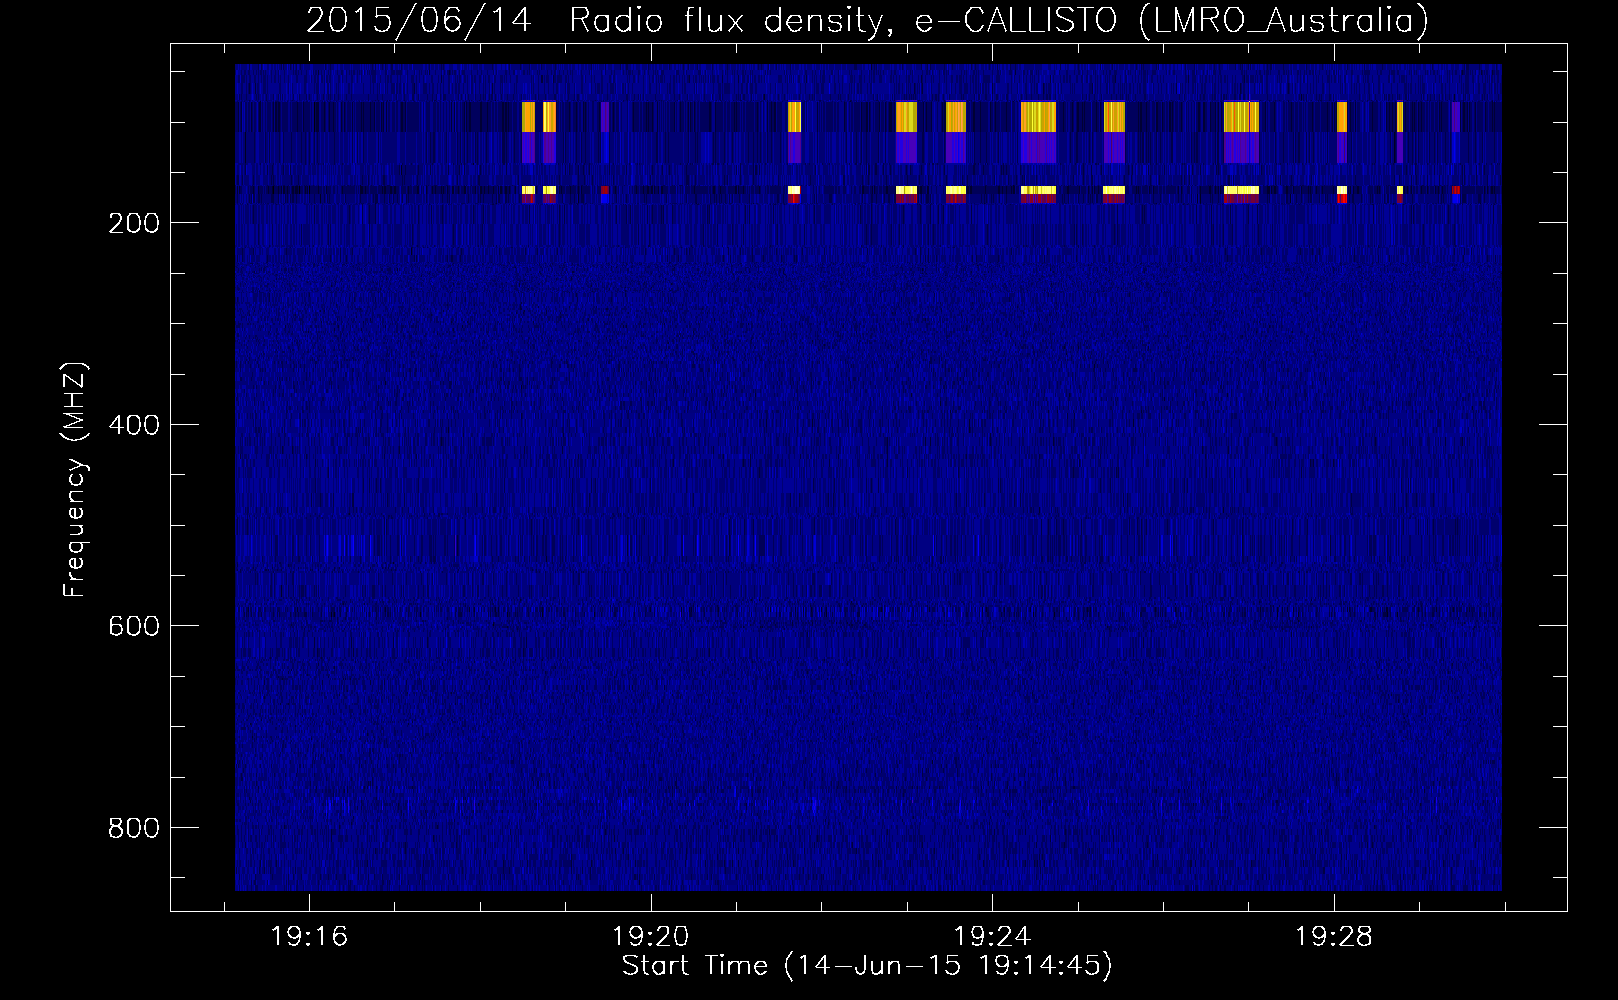Click the 800 frequency tick label
This screenshot has width=1618, height=1000.
tap(134, 828)
